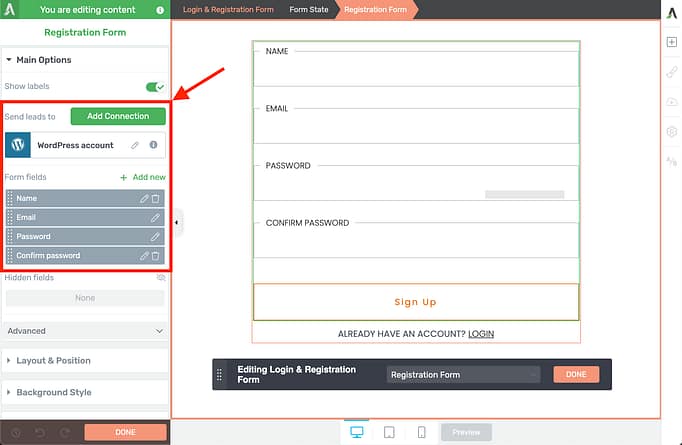This screenshot has width=682, height=445.
Task: Expand the Background Style section
Action: point(85,392)
